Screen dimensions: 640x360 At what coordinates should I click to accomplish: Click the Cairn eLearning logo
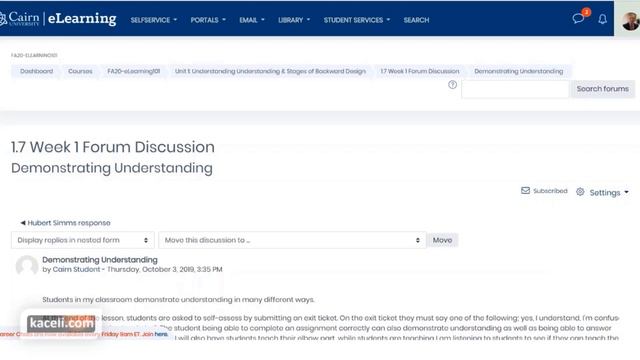point(58,18)
